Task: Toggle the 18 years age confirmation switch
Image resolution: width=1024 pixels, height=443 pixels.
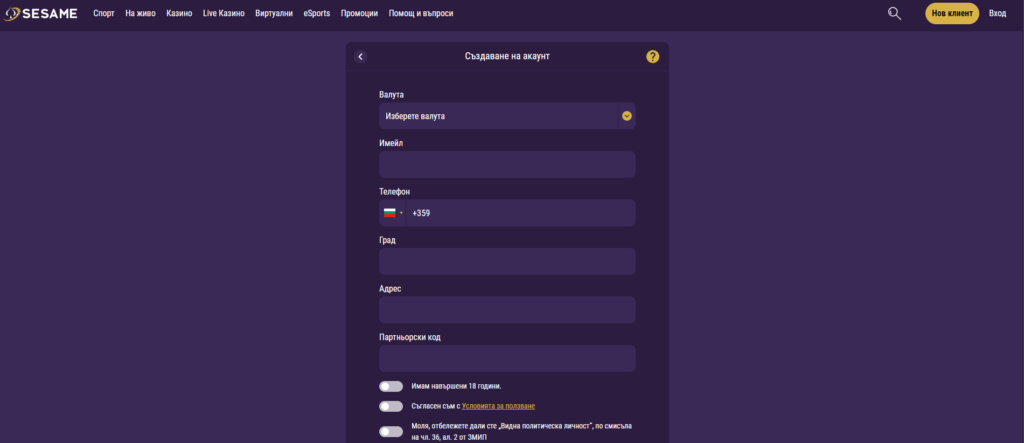Action: pyautogui.click(x=391, y=386)
